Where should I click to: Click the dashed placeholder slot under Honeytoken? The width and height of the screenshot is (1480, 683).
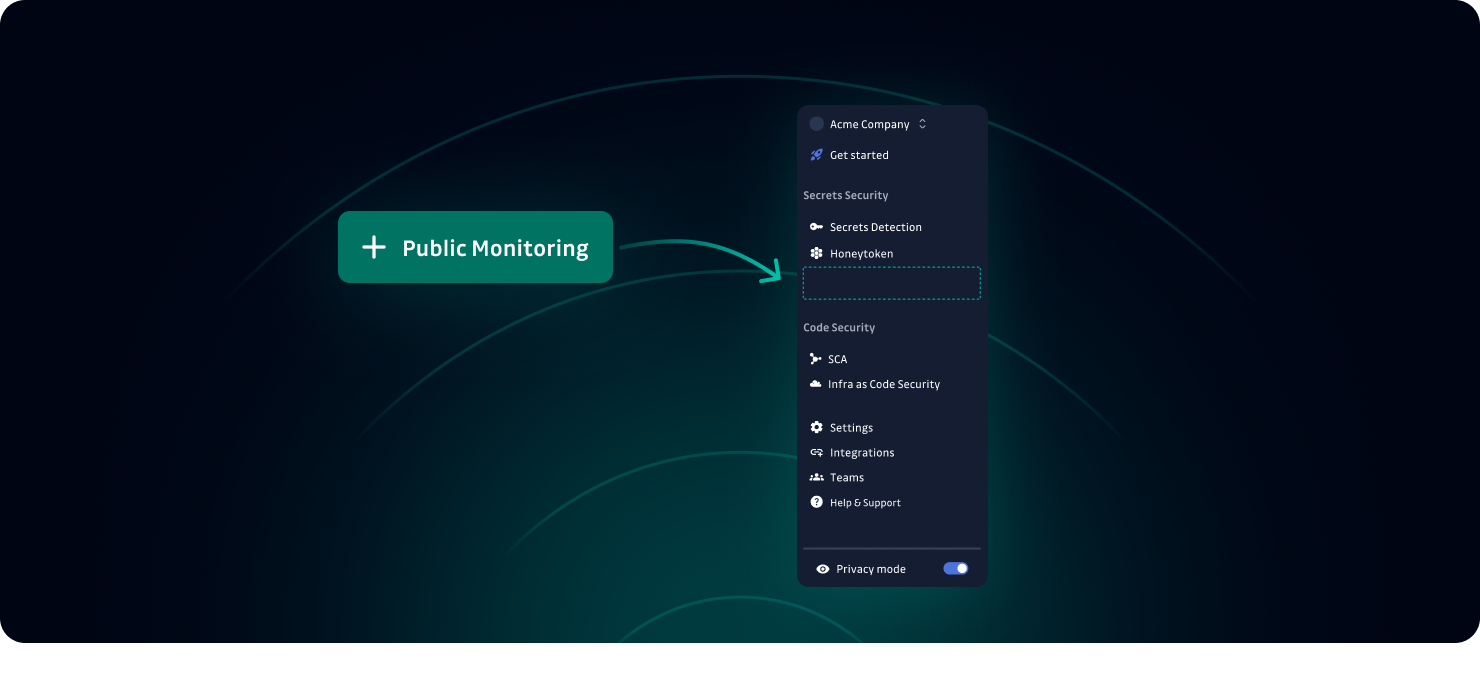[891, 283]
